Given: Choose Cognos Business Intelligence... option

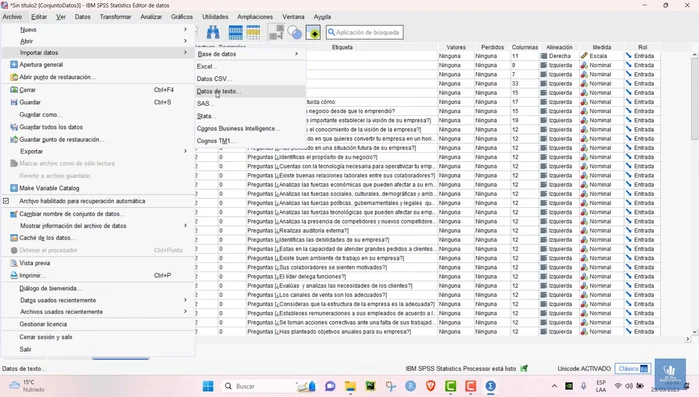Looking at the screenshot, I should pyautogui.click(x=251, y=128).
